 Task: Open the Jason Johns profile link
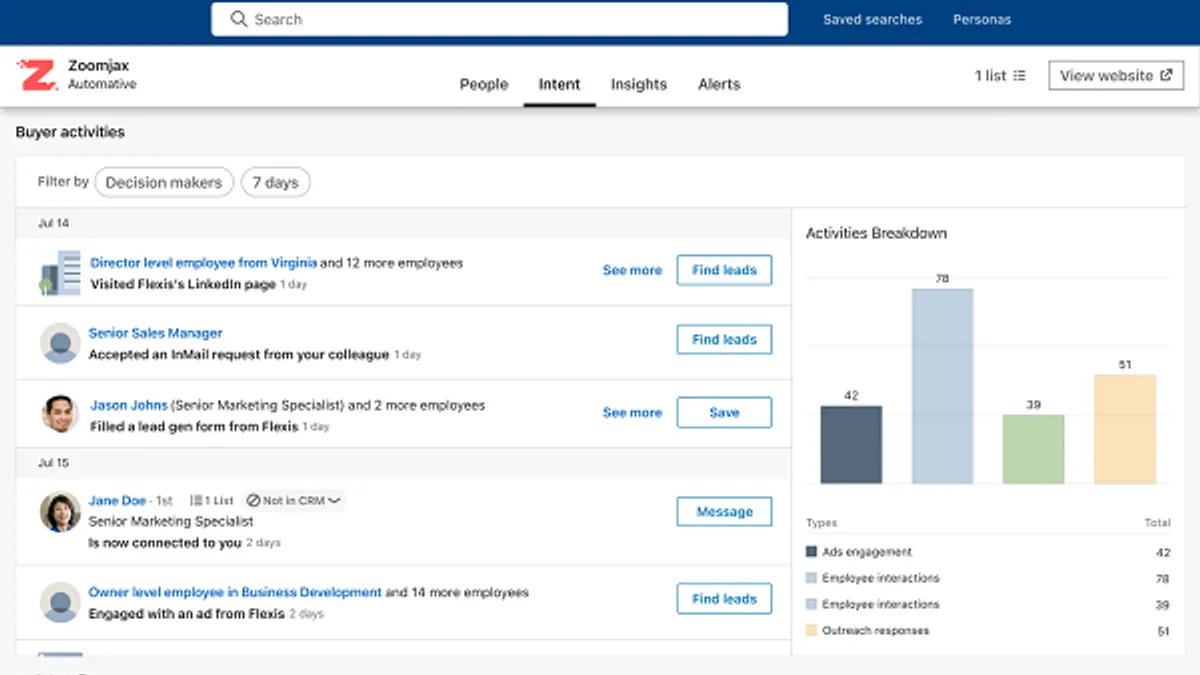tap(128, 405)
